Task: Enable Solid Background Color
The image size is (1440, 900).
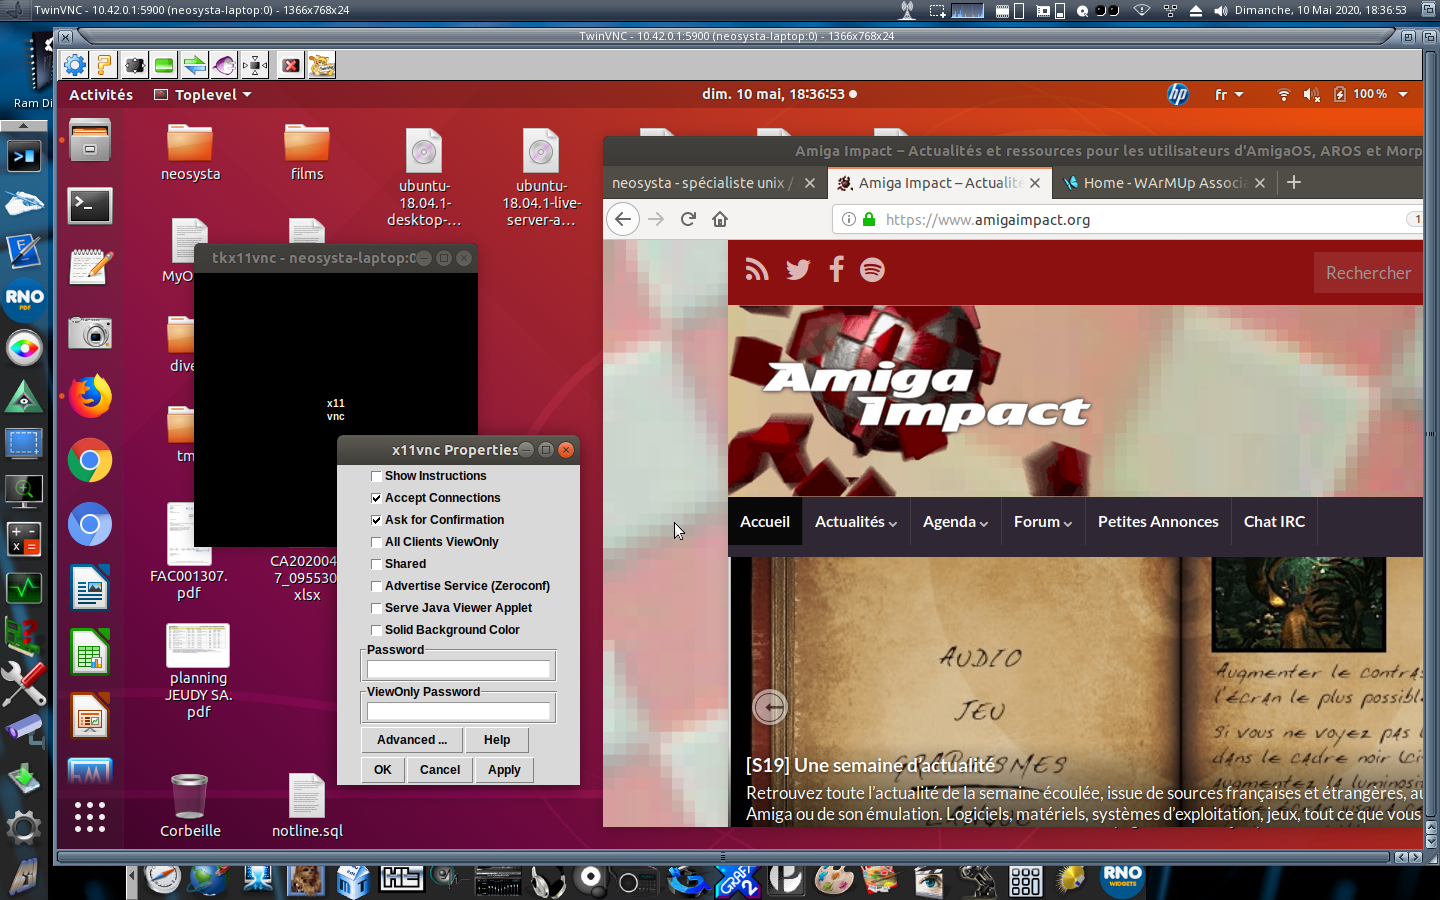Action: (376, 630)
